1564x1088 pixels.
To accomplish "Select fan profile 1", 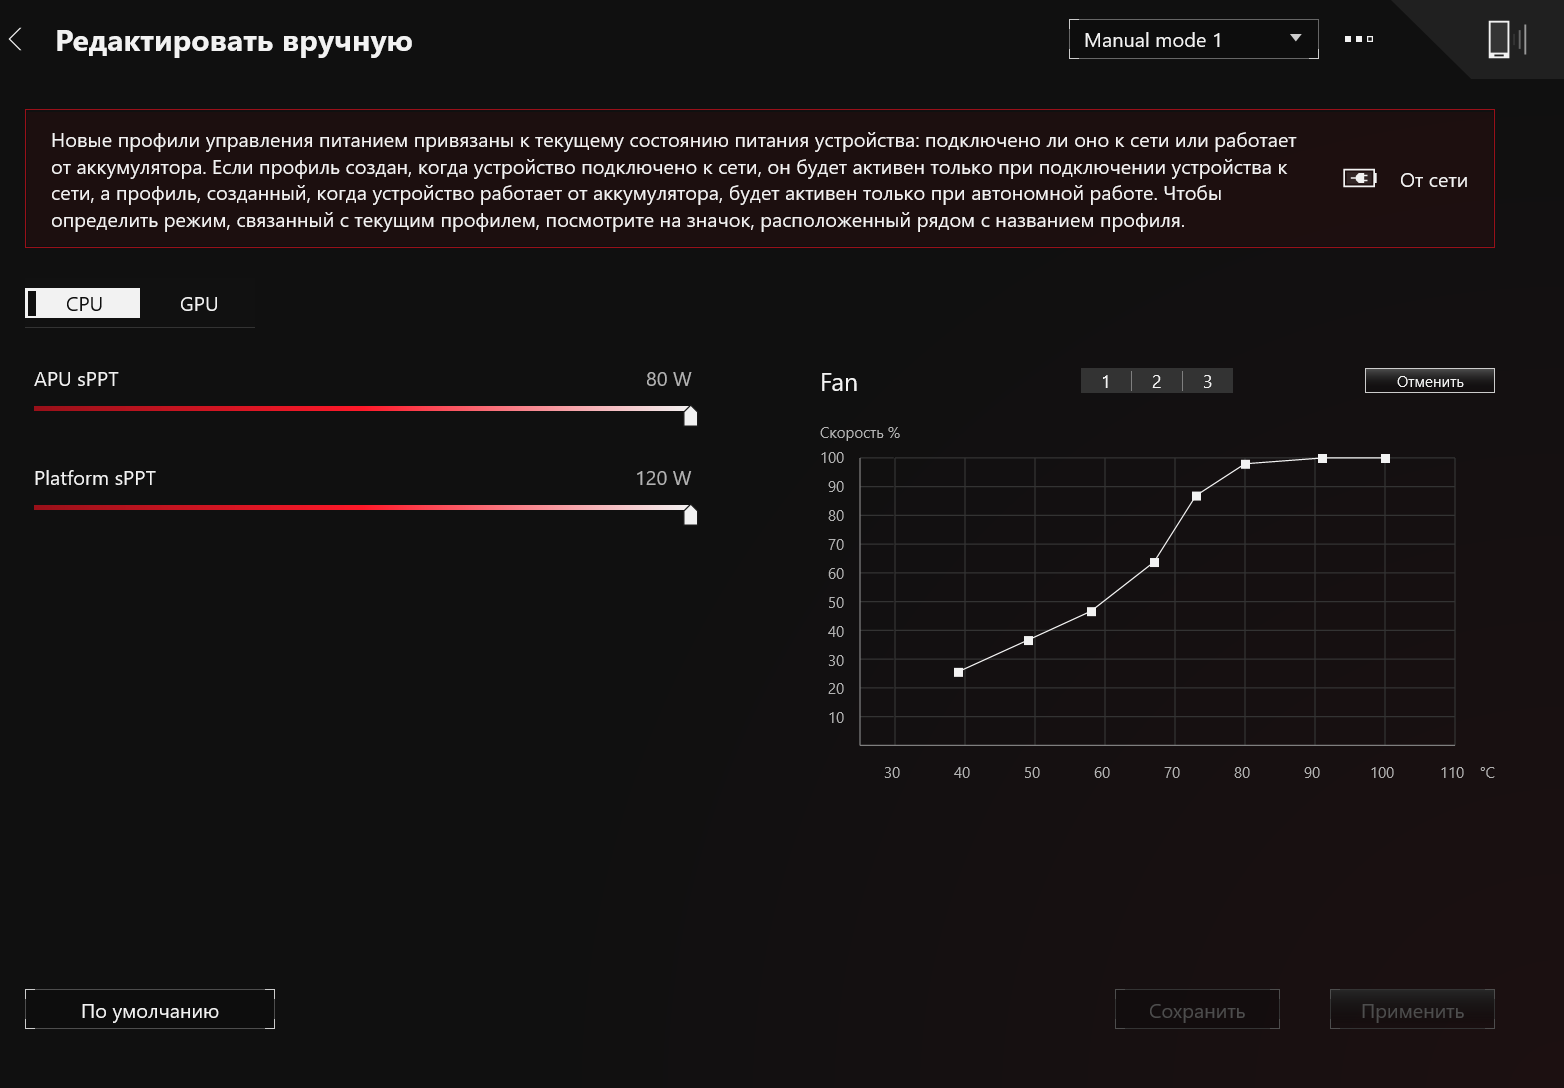I will (1106, 381).
